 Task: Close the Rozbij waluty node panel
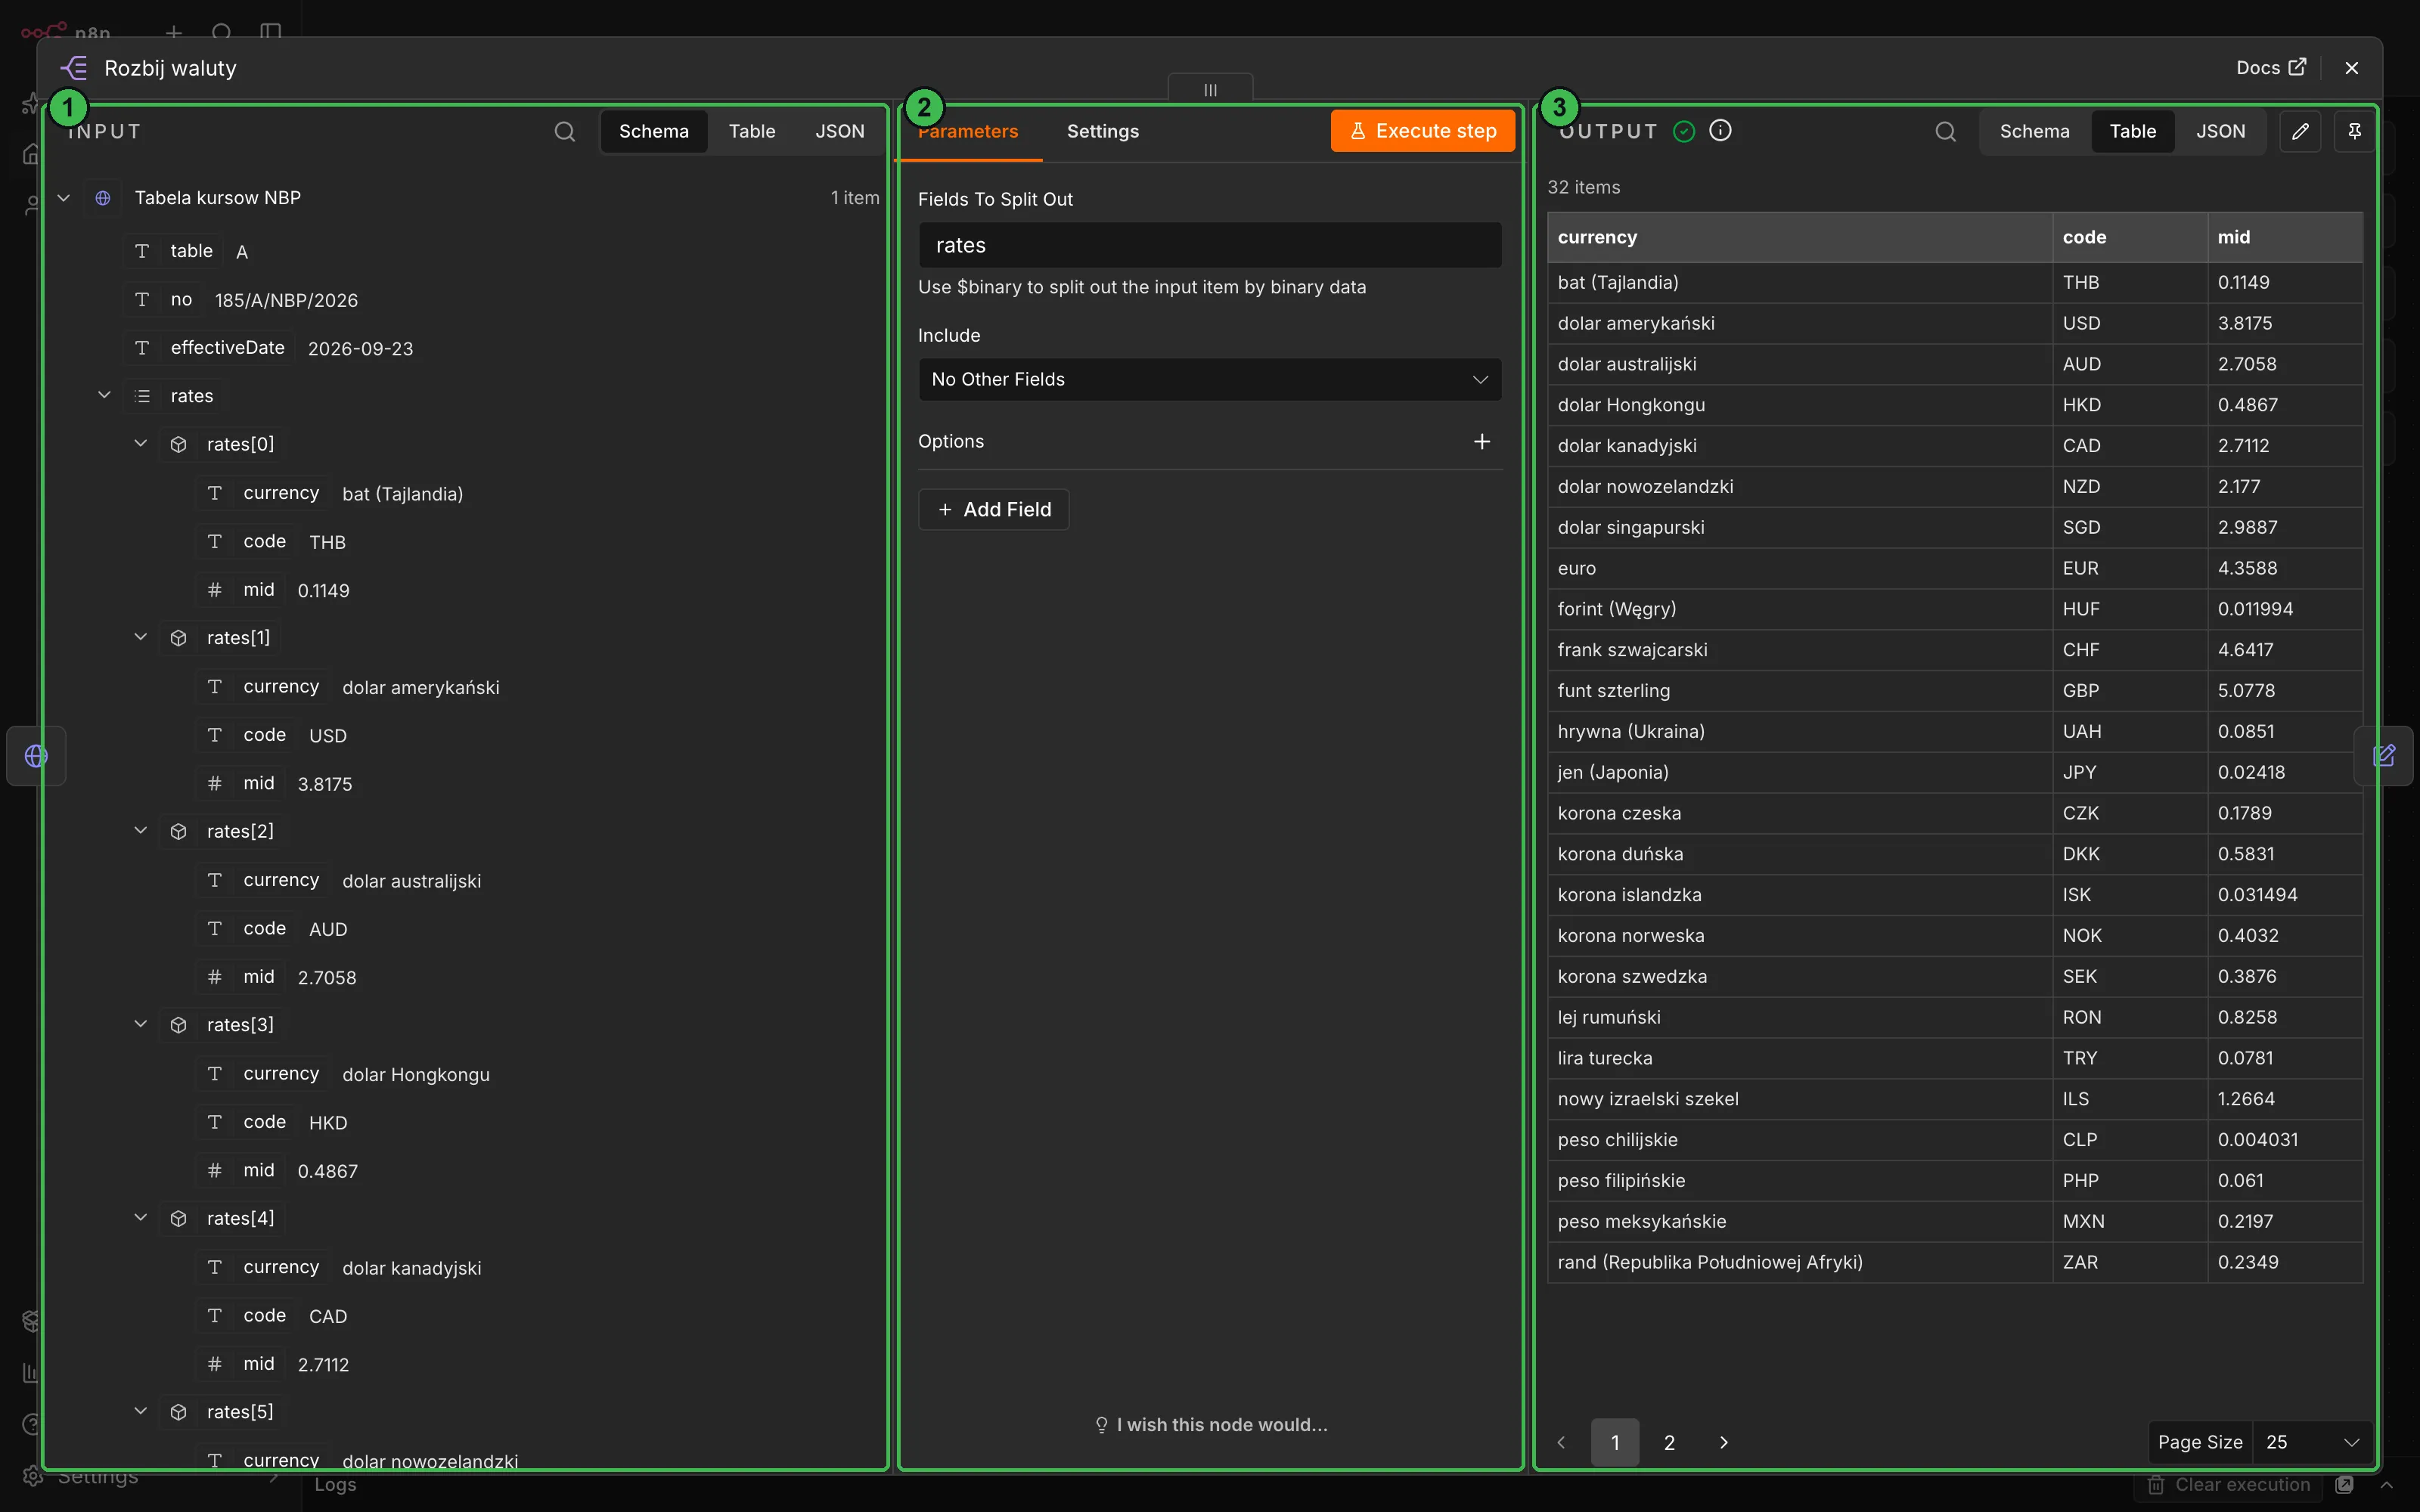[2352, 67]
